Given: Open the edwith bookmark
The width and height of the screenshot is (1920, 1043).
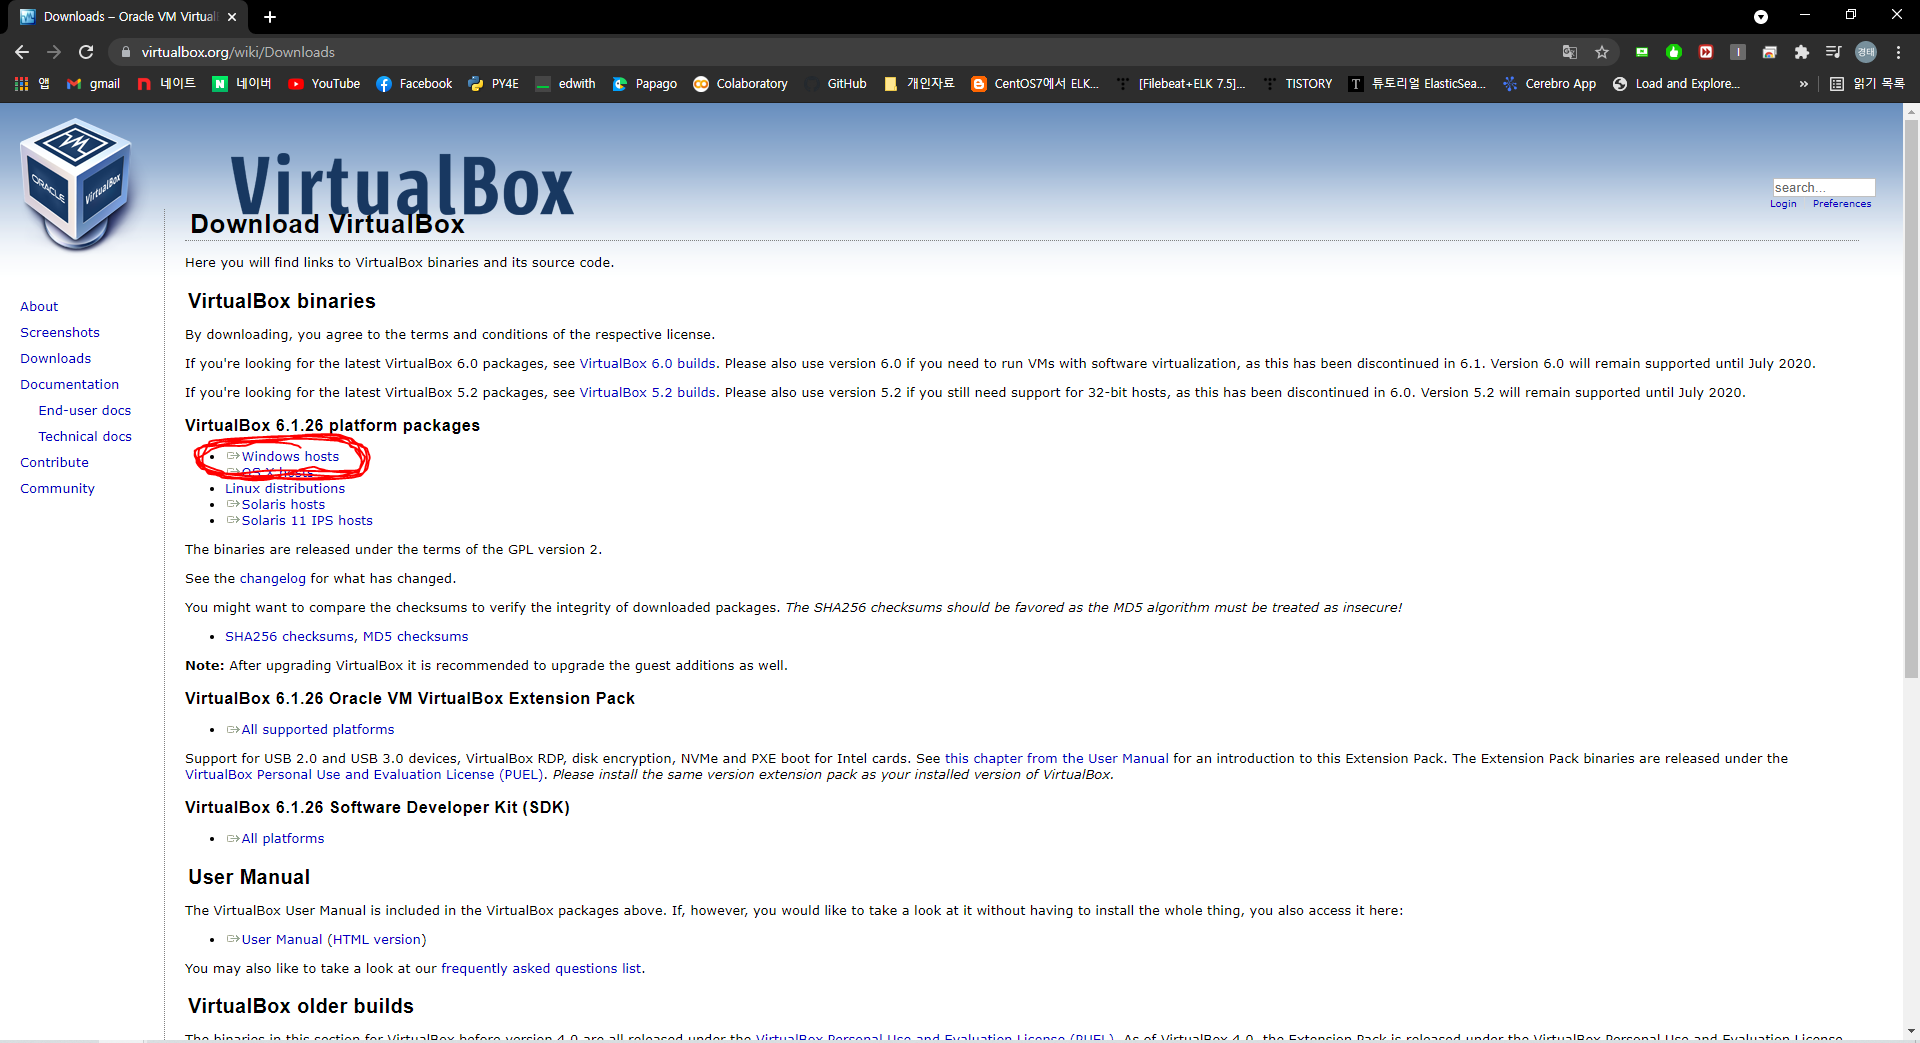Looking at the screenshot, I should pos(565,84).
